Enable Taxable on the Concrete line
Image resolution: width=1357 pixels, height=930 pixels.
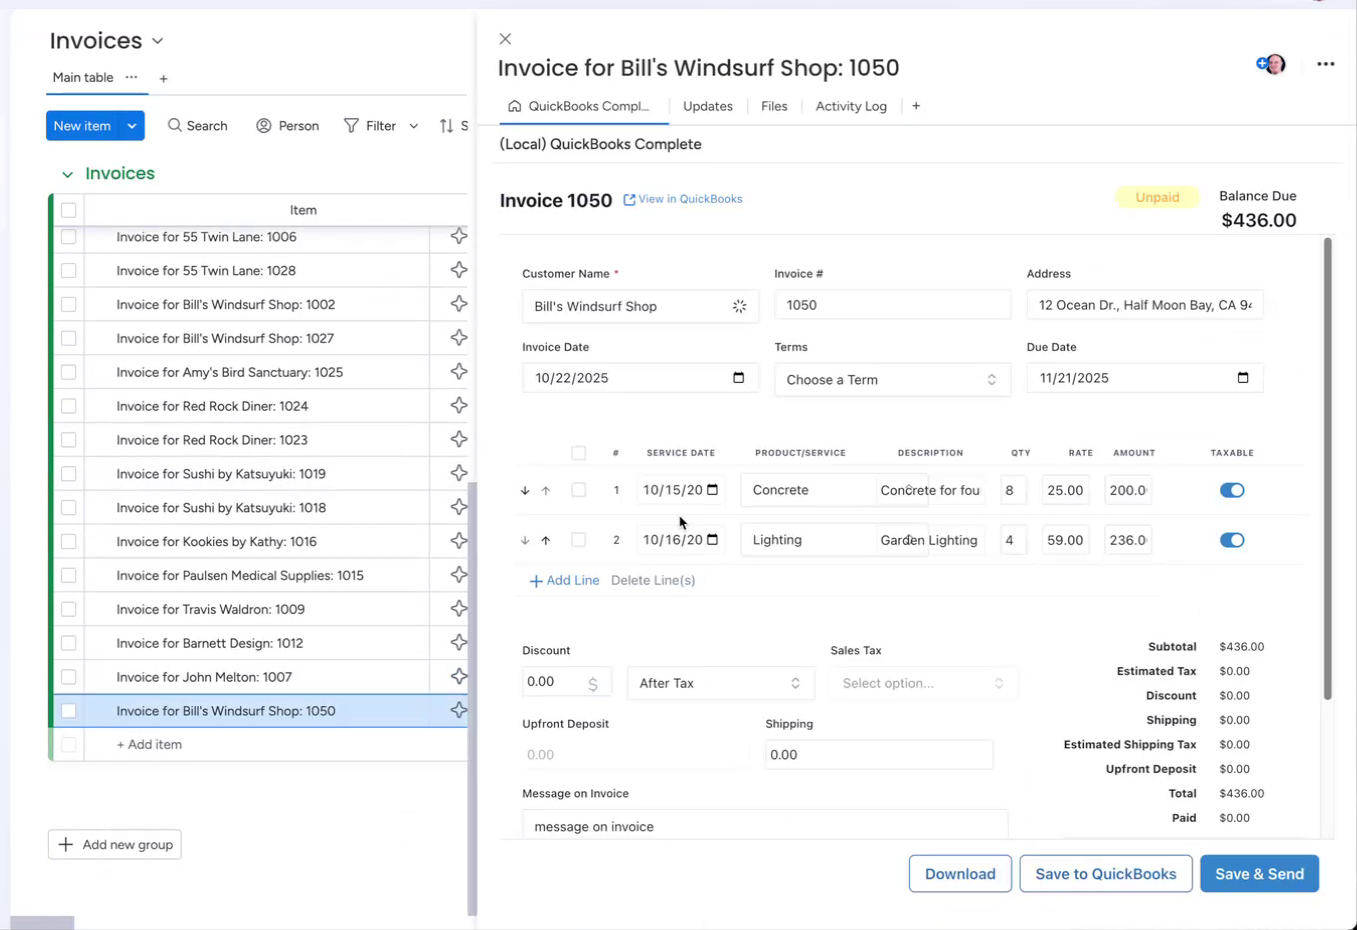click(1232, 490)
